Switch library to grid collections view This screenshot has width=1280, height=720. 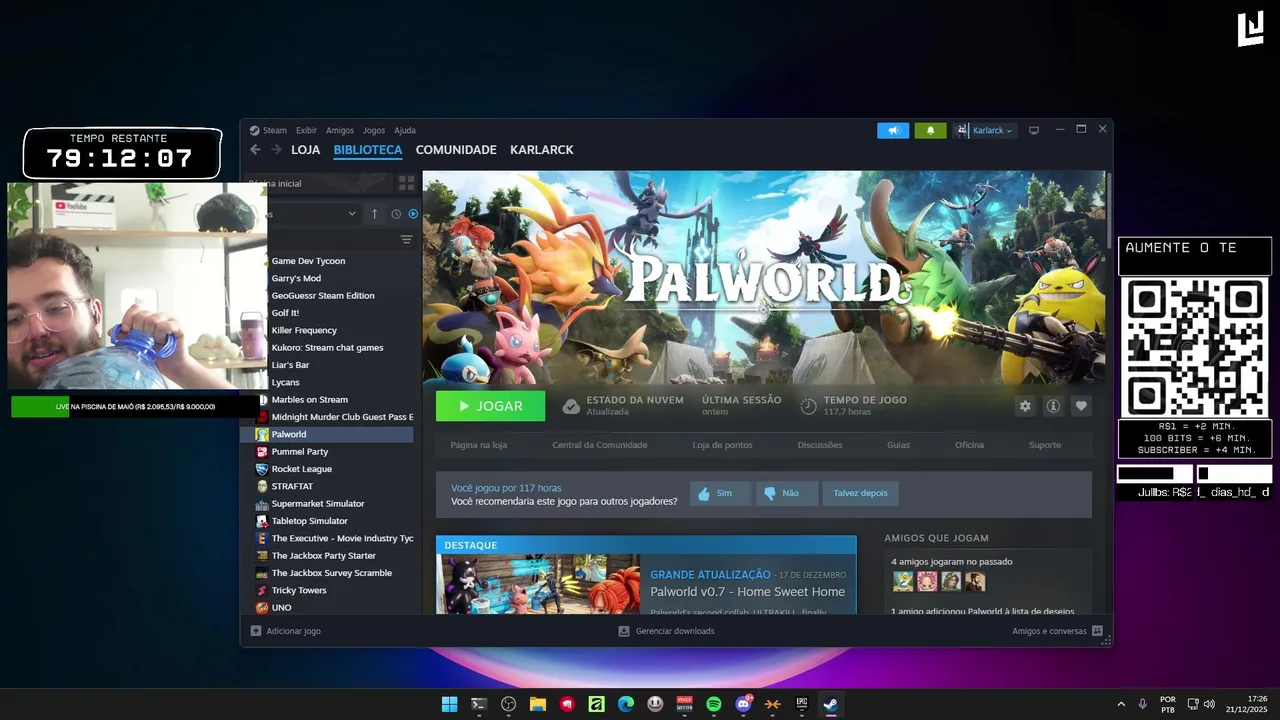[x=406, y=183]
